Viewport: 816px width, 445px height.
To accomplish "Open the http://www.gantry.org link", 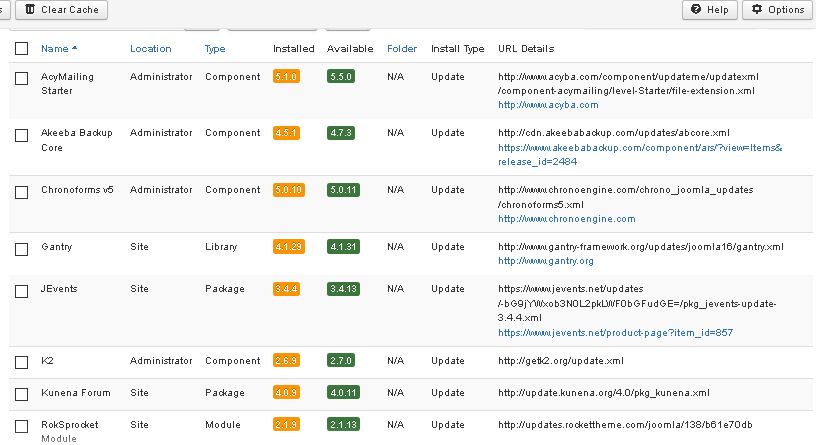I will (545, 261).
